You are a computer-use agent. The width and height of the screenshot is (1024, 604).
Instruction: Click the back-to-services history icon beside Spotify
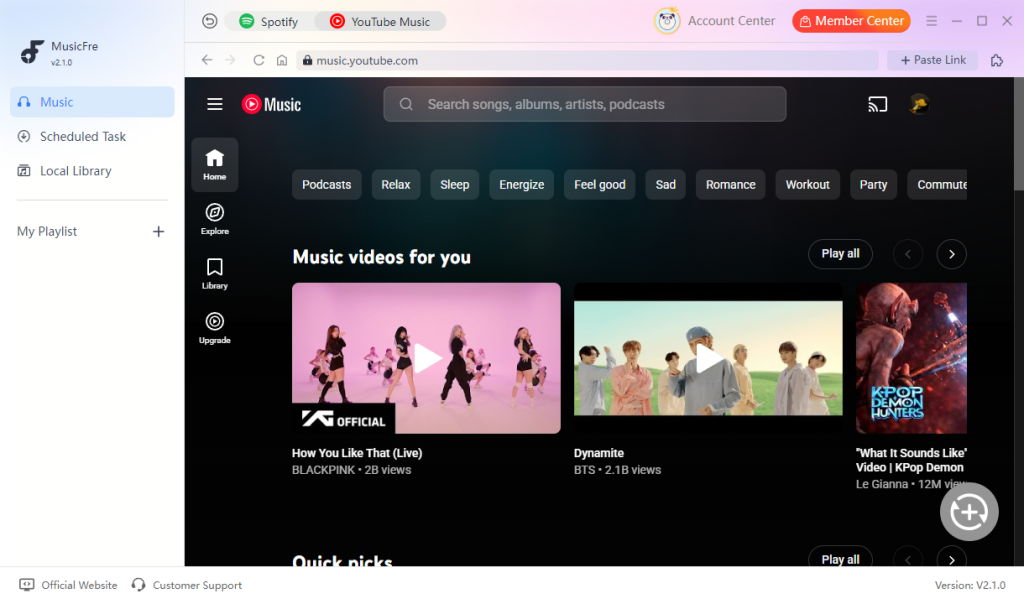tap(209, 21)
